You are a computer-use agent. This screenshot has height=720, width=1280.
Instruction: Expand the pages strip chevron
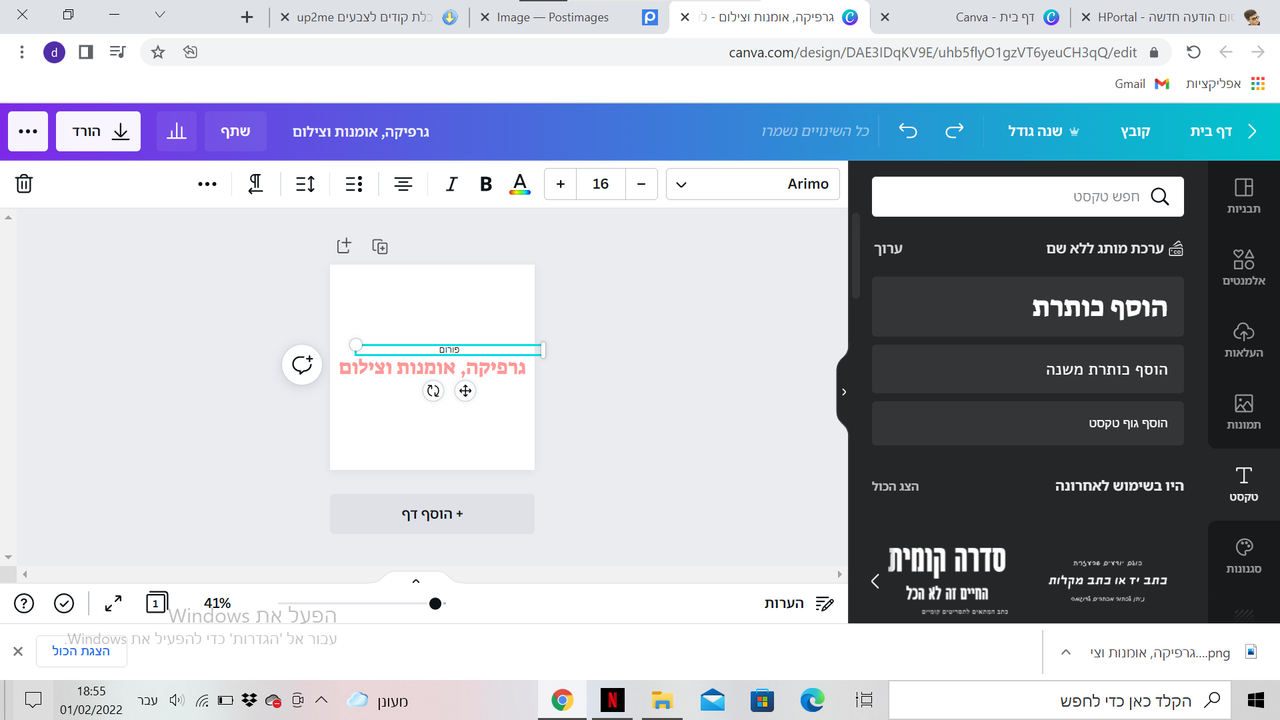tap(416, 581)
